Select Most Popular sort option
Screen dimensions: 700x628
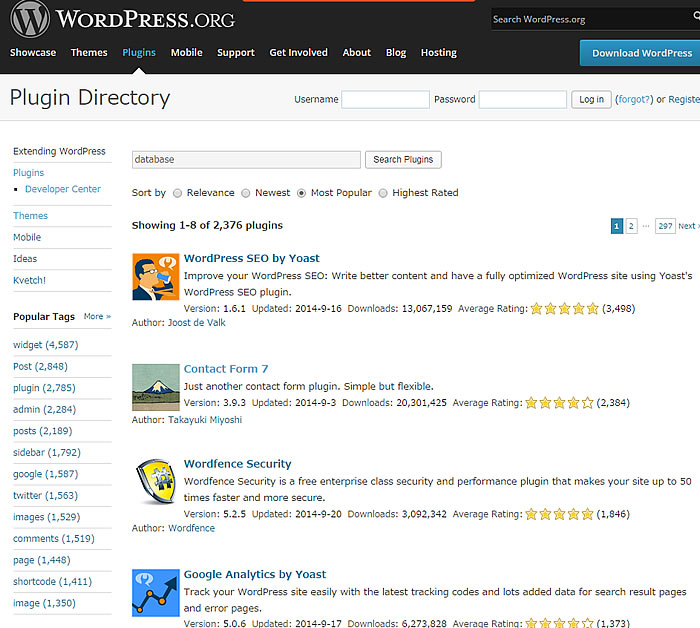tap(301, 193)
